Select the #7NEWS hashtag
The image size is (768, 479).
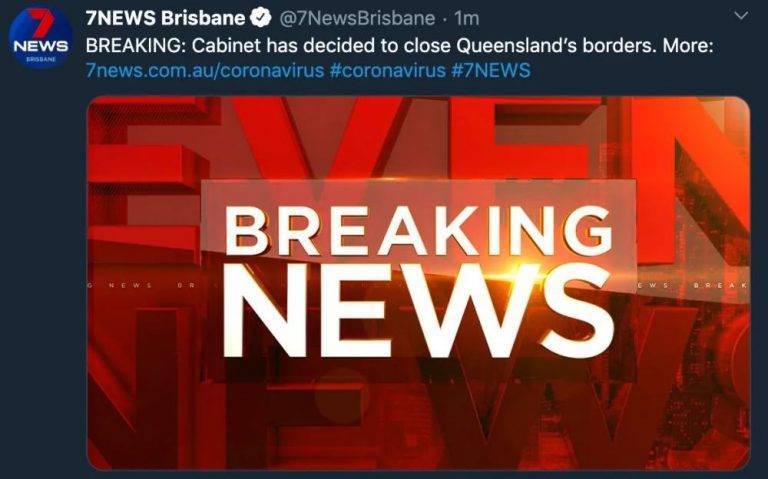491,70
